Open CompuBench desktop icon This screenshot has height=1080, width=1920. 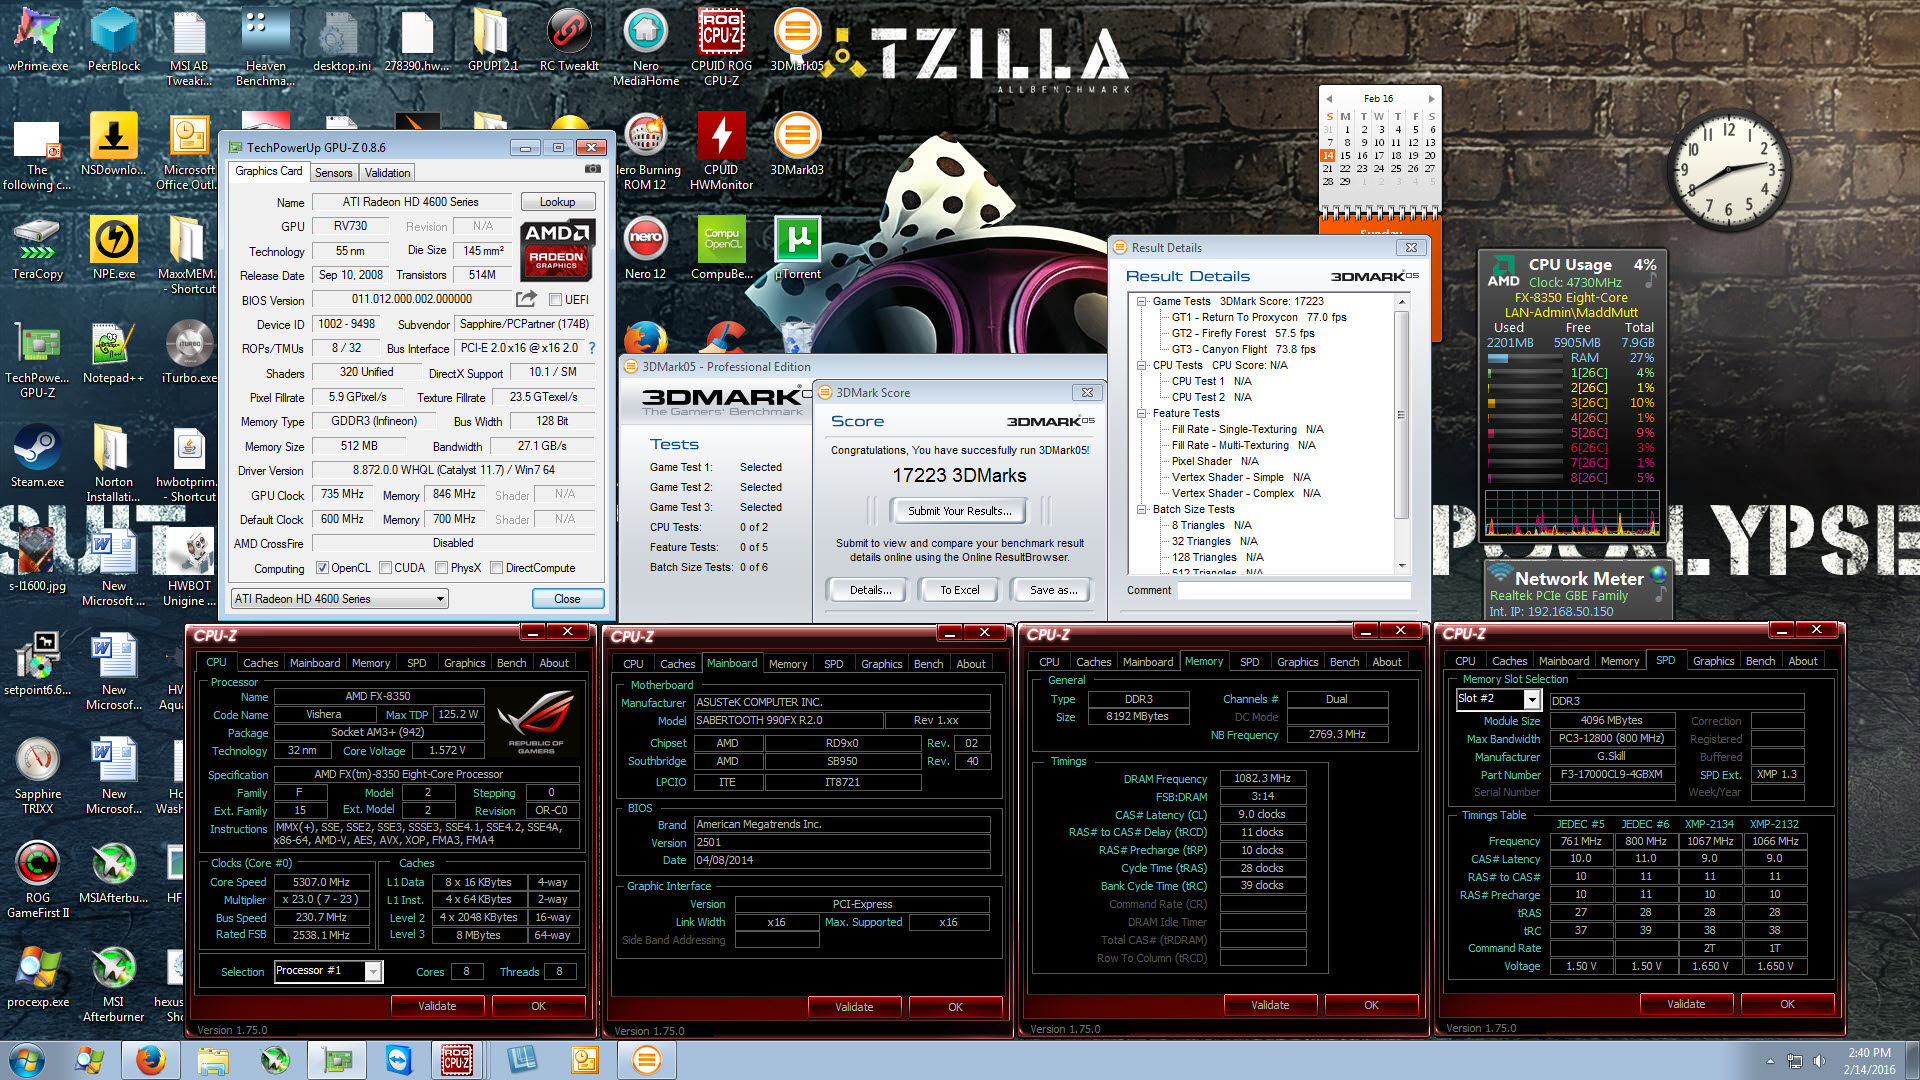coord(721,248)
